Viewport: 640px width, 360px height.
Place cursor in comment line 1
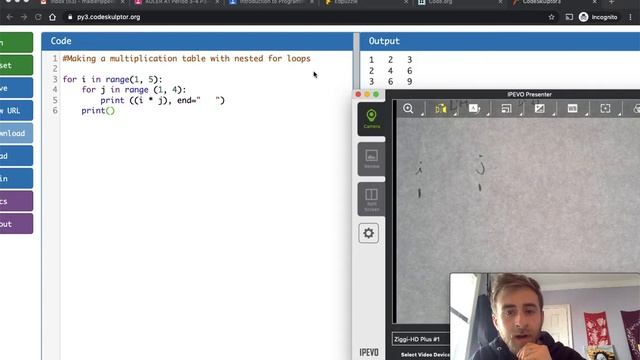pos(187,58)
